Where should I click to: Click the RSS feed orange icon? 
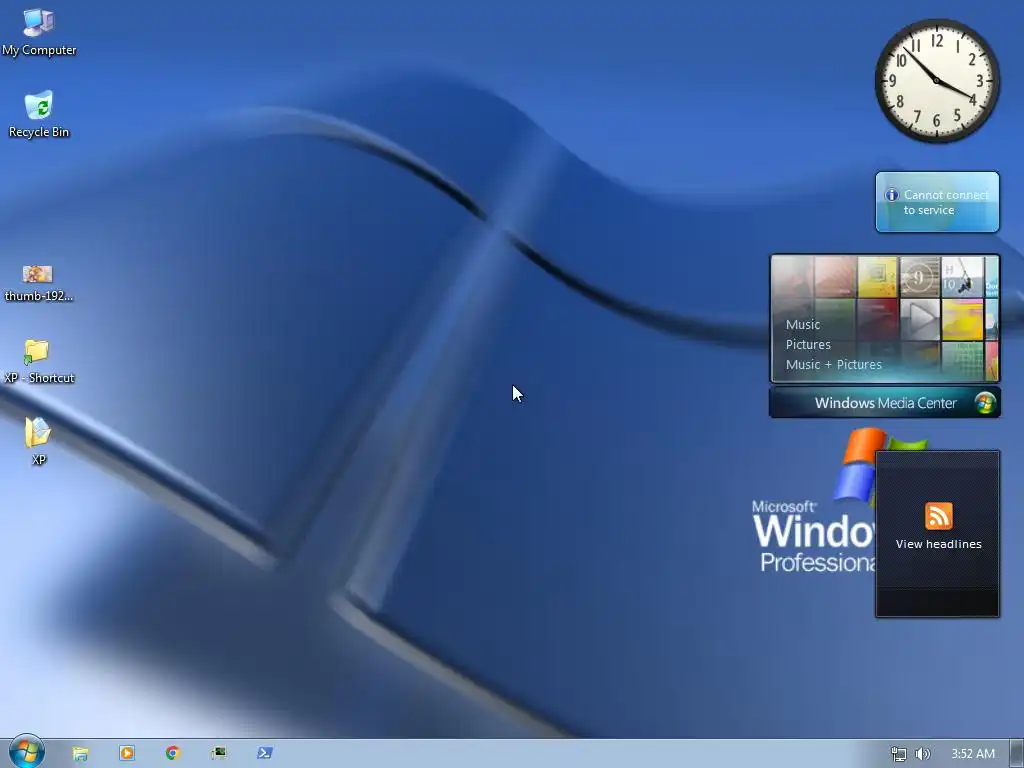coord(938,516)
